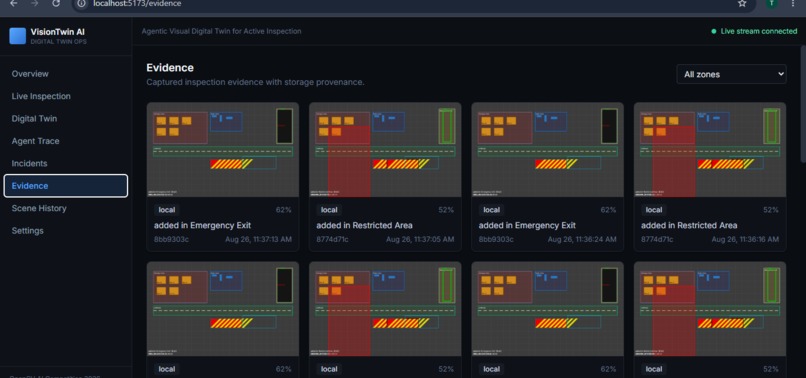Click 52% confidence on 11:36:16 AM card

pos(771,210)
